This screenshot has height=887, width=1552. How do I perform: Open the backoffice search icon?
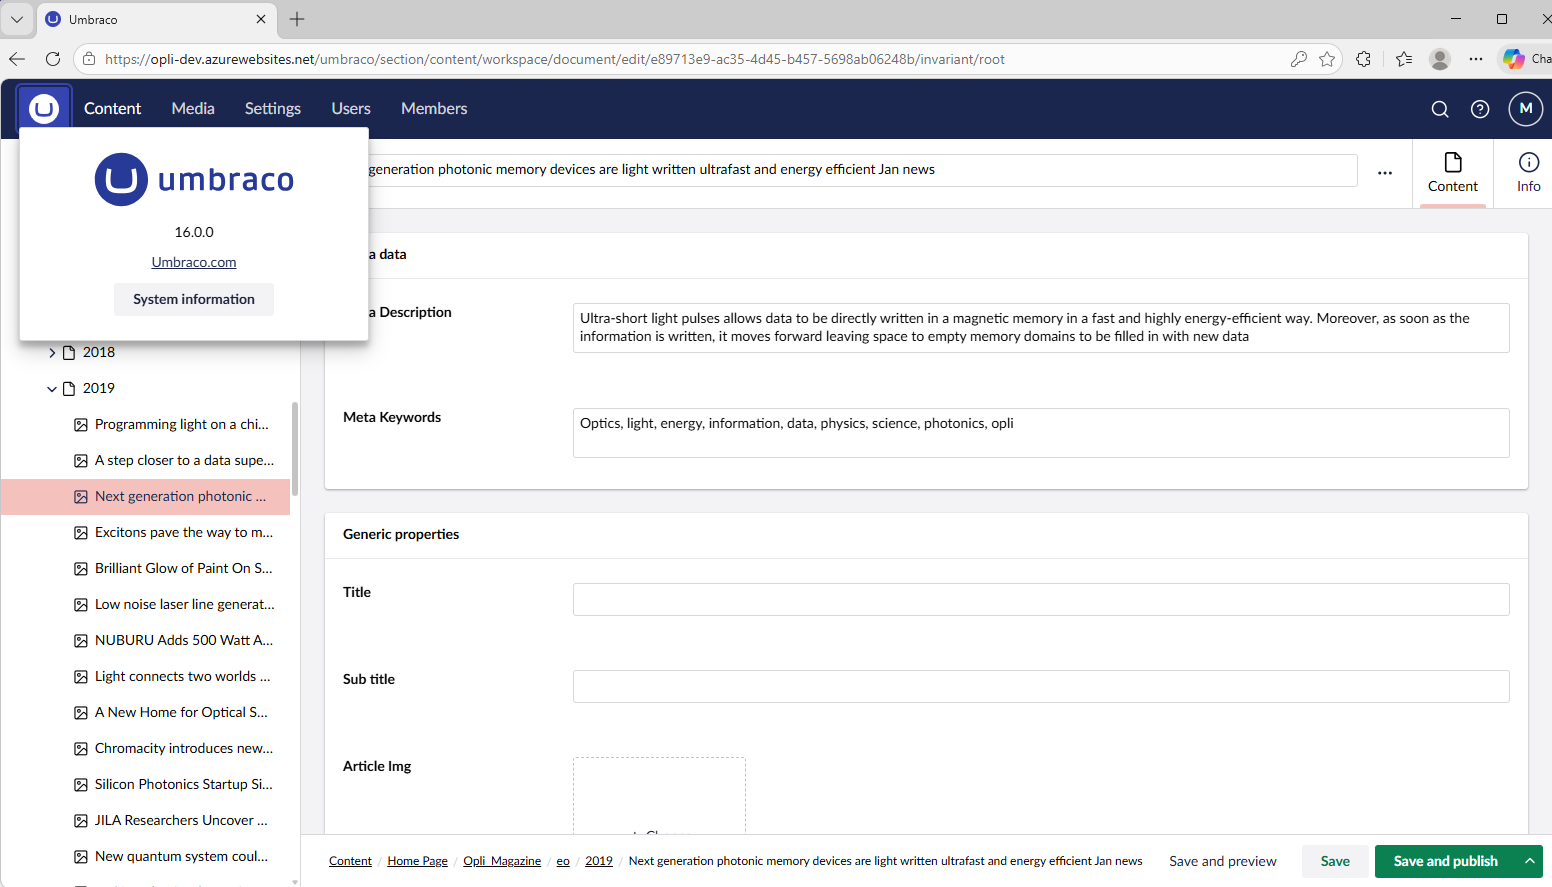point(1440,109)
